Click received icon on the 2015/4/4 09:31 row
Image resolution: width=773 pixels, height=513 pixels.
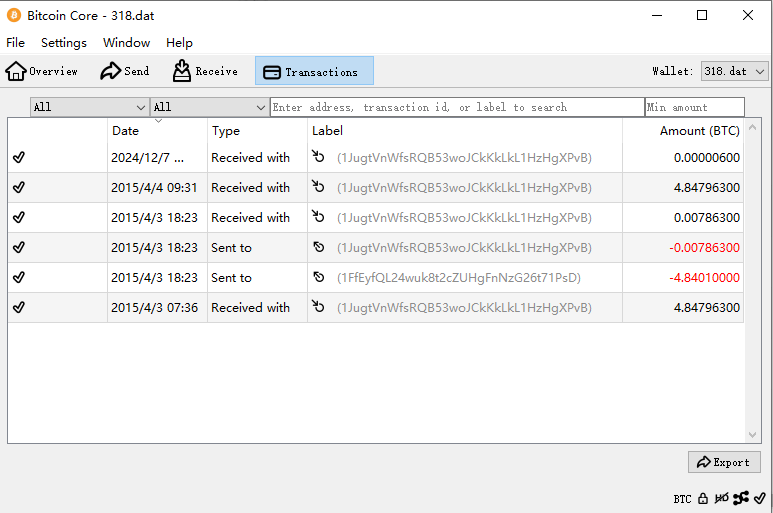coord(319,188)
